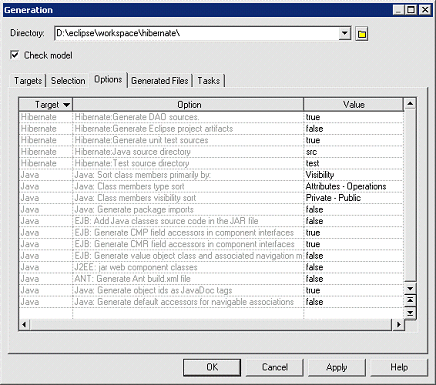This screenshot has height=385, width=436.
Task: Click the horizontal scrollbar left arrow
Action: [x=24, y=324]
